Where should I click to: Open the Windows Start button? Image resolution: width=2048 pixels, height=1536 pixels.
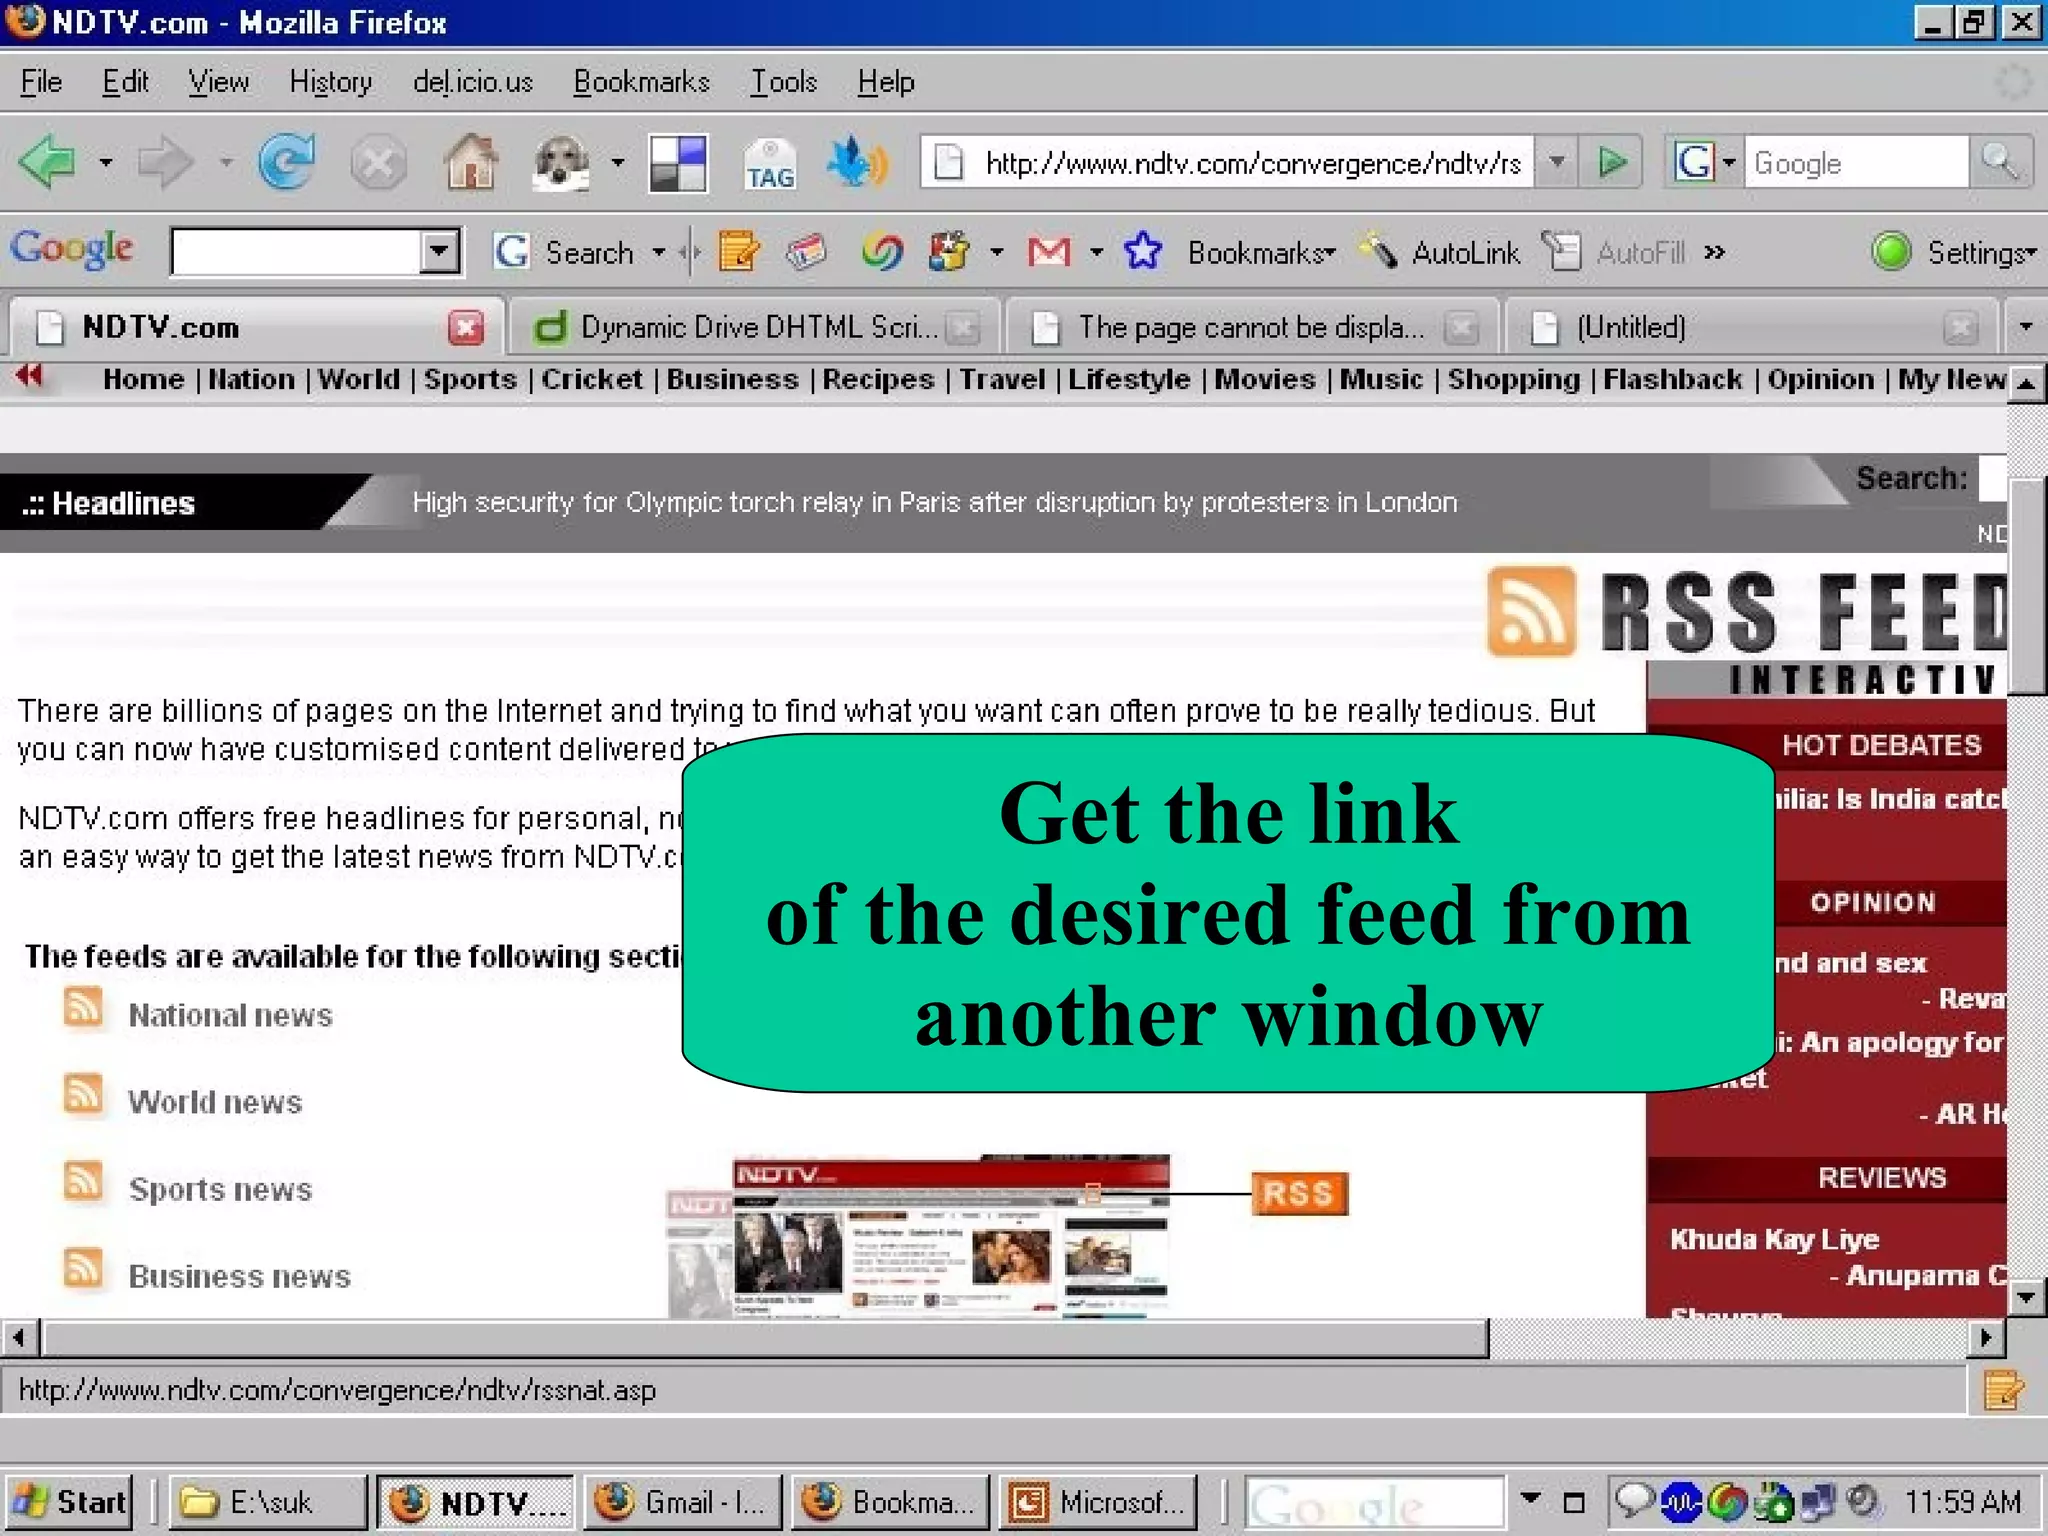click(x=68, y=1502)
